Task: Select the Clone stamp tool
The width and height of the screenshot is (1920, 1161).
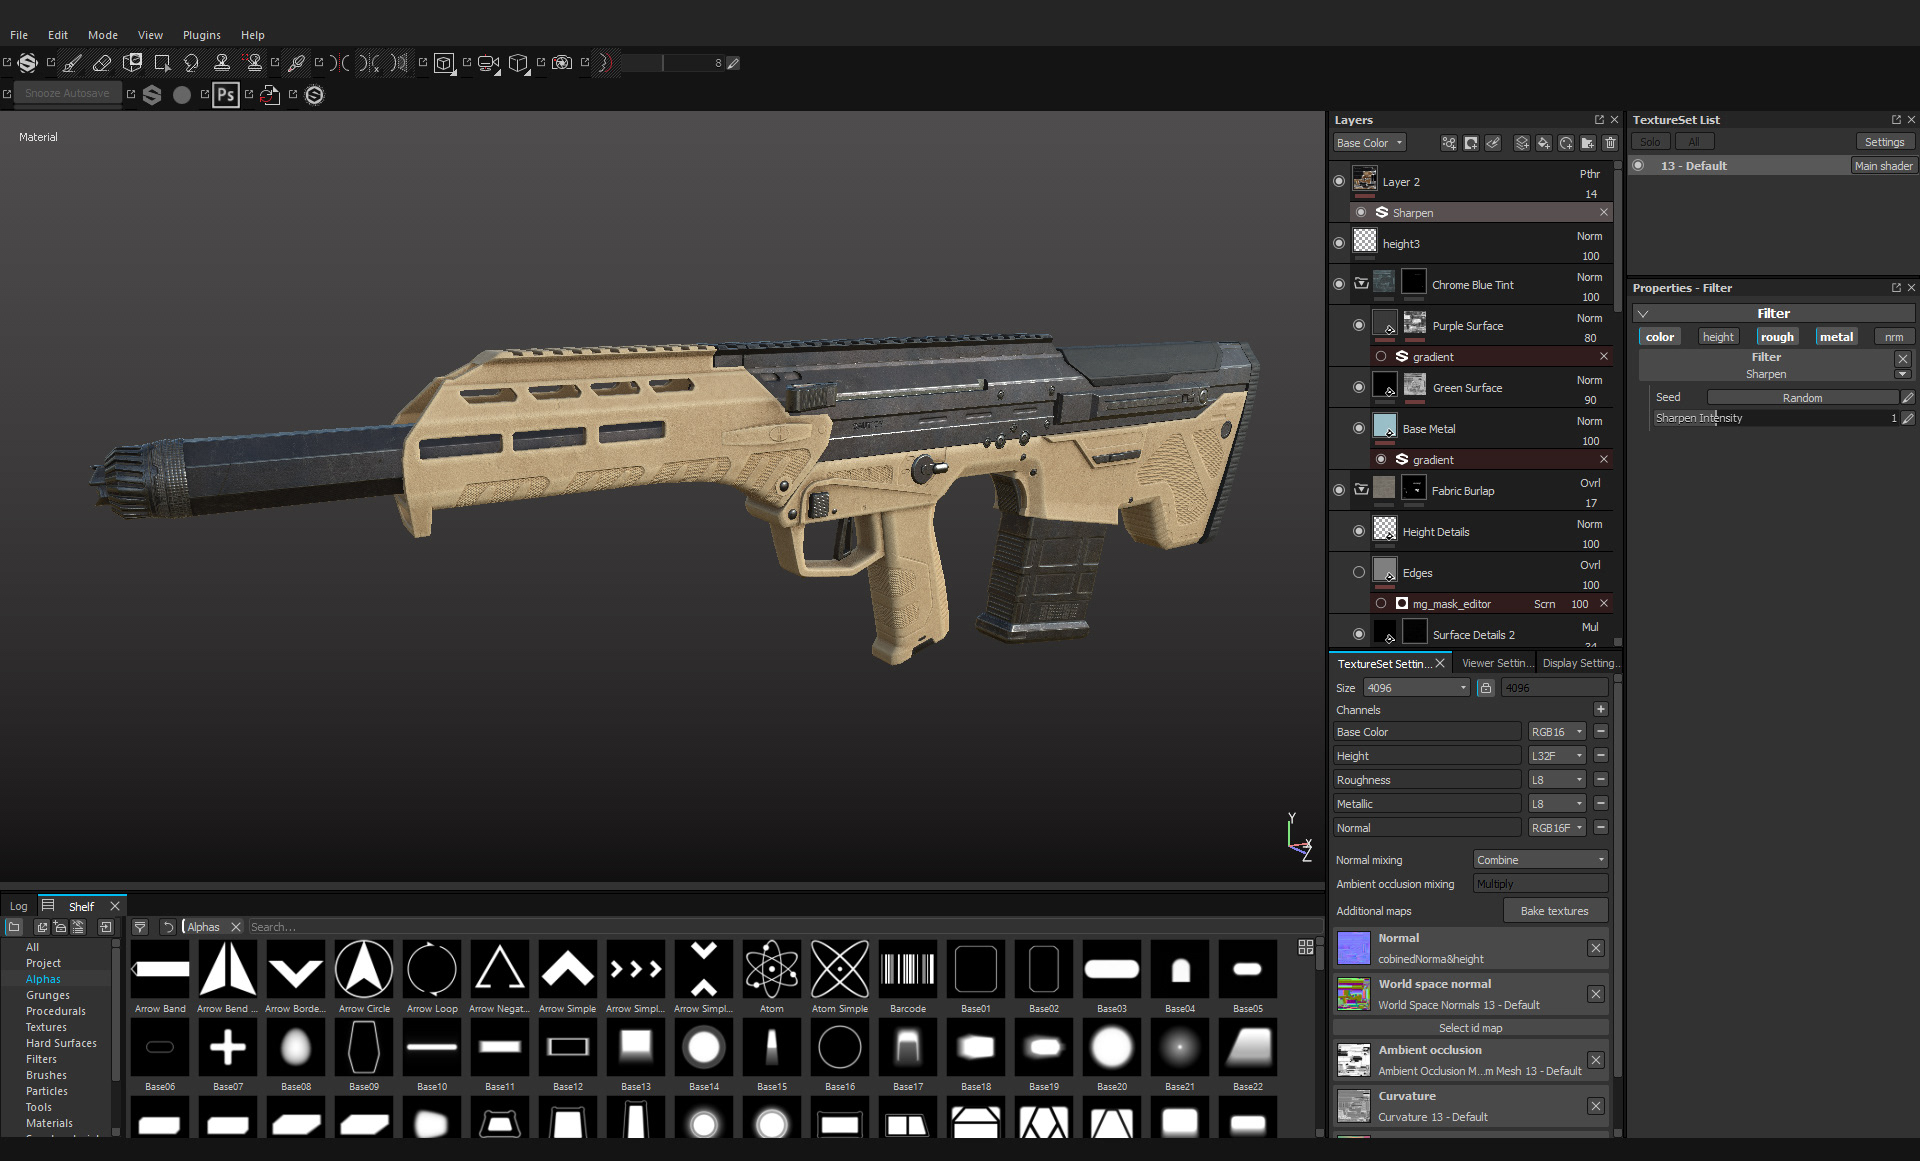Action: pyautogui.click(x=222, y=63)
